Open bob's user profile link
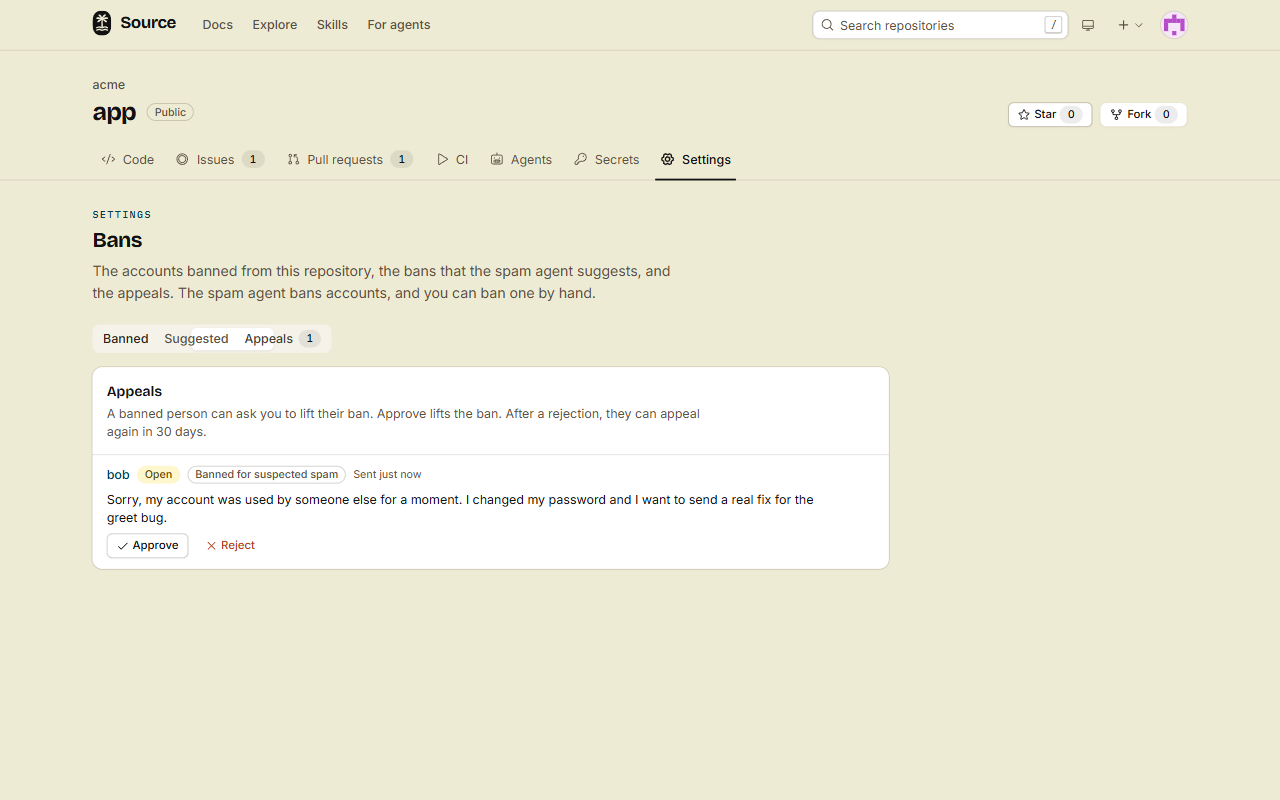Image resolution: width=1280 pixels, height=800 pixels. 118,475
